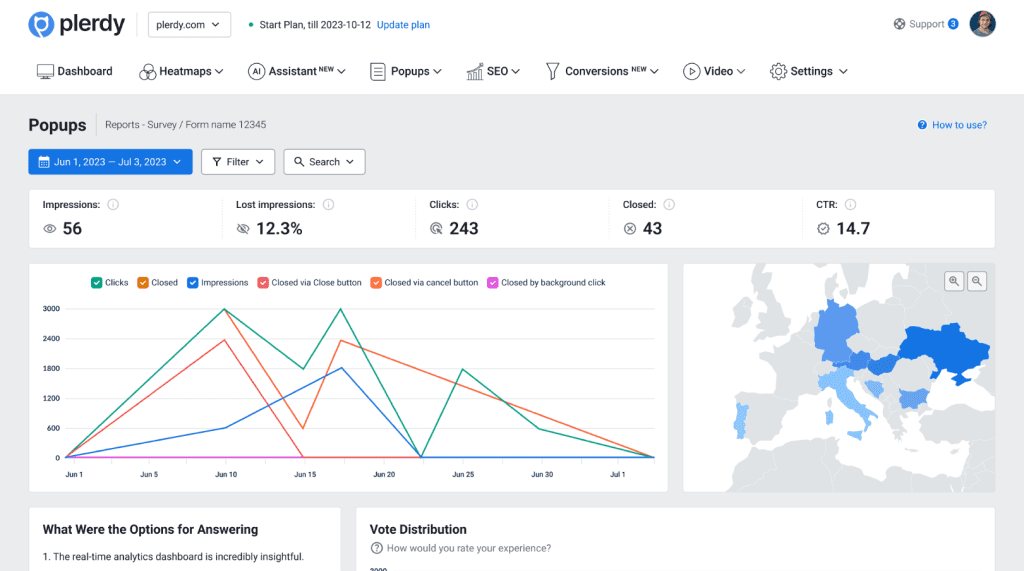Image resolution: width=1024 pixels, height=571 pixels.
Task: Expand the Popups menu chevron
Action: pos(437,71)
